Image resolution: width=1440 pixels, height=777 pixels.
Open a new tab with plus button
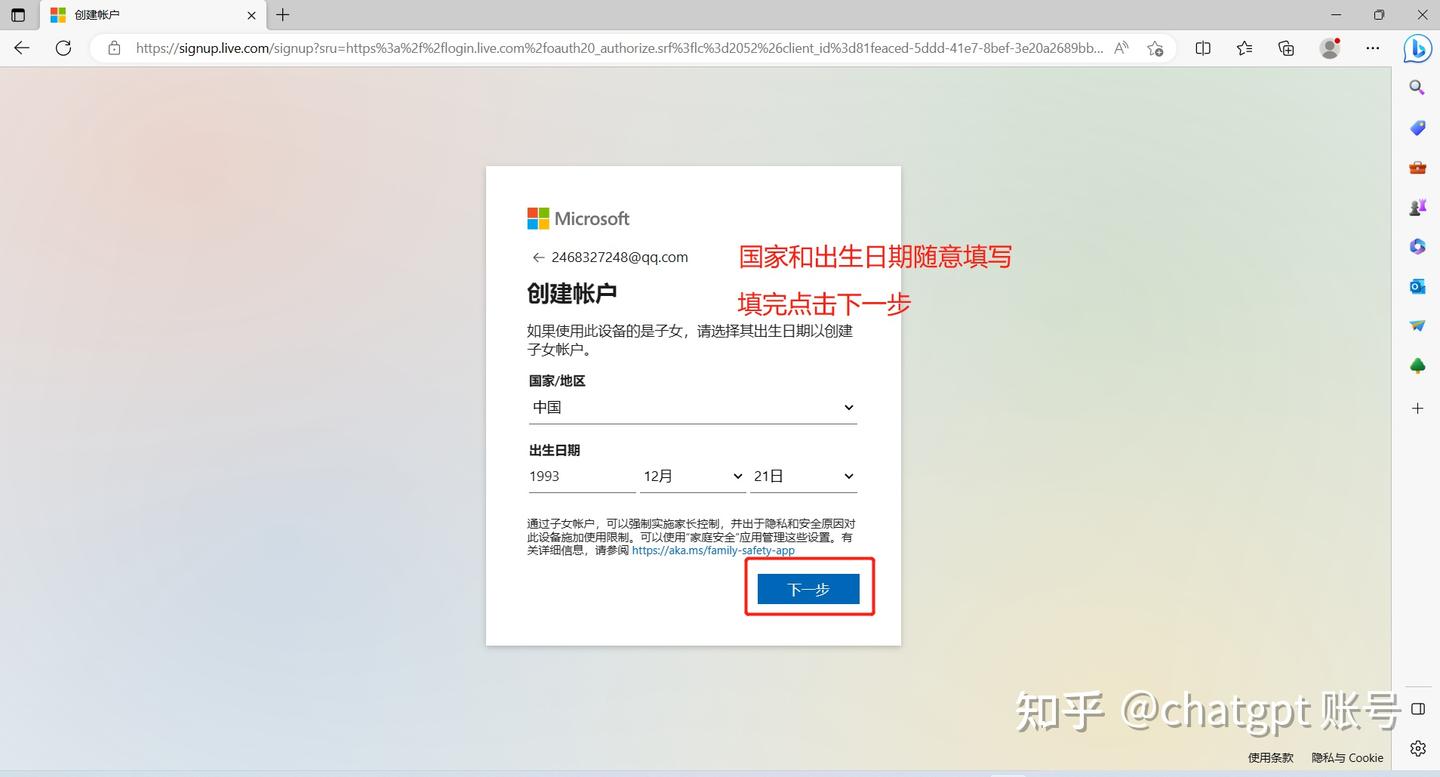point(283,15)
